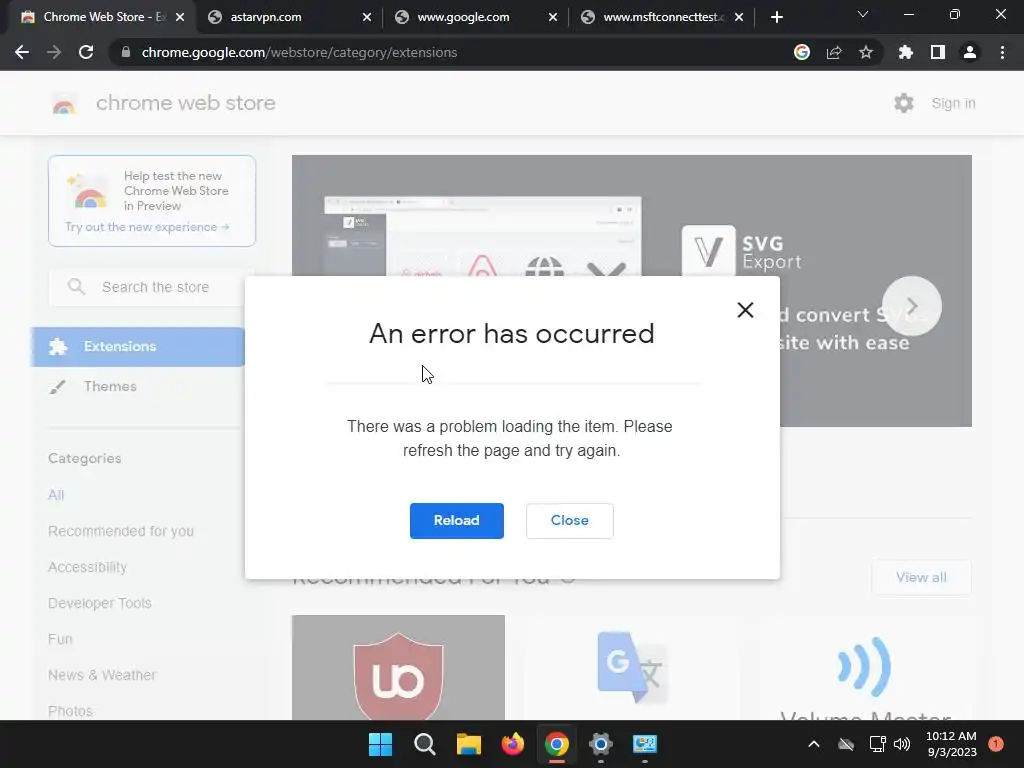Open the Volume Master extension card

(865, 667)
